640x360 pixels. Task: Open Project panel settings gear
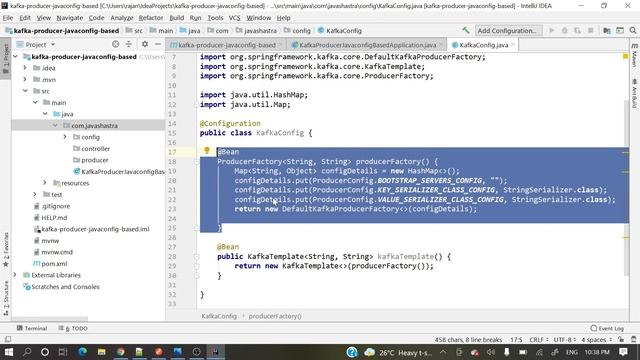pyautogui.click(x=145, y=44)
